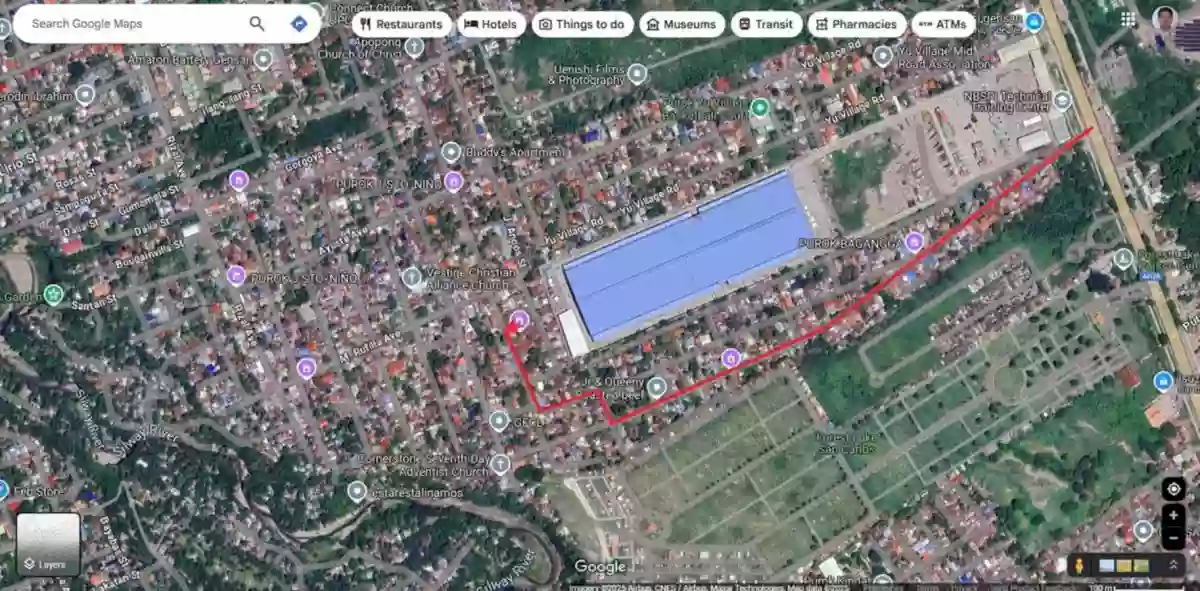This screenshot has width=1200, height=591.
Task: Open the Cornerstone Seventh Day Adventist marker
Action: [x=501, y=464]
